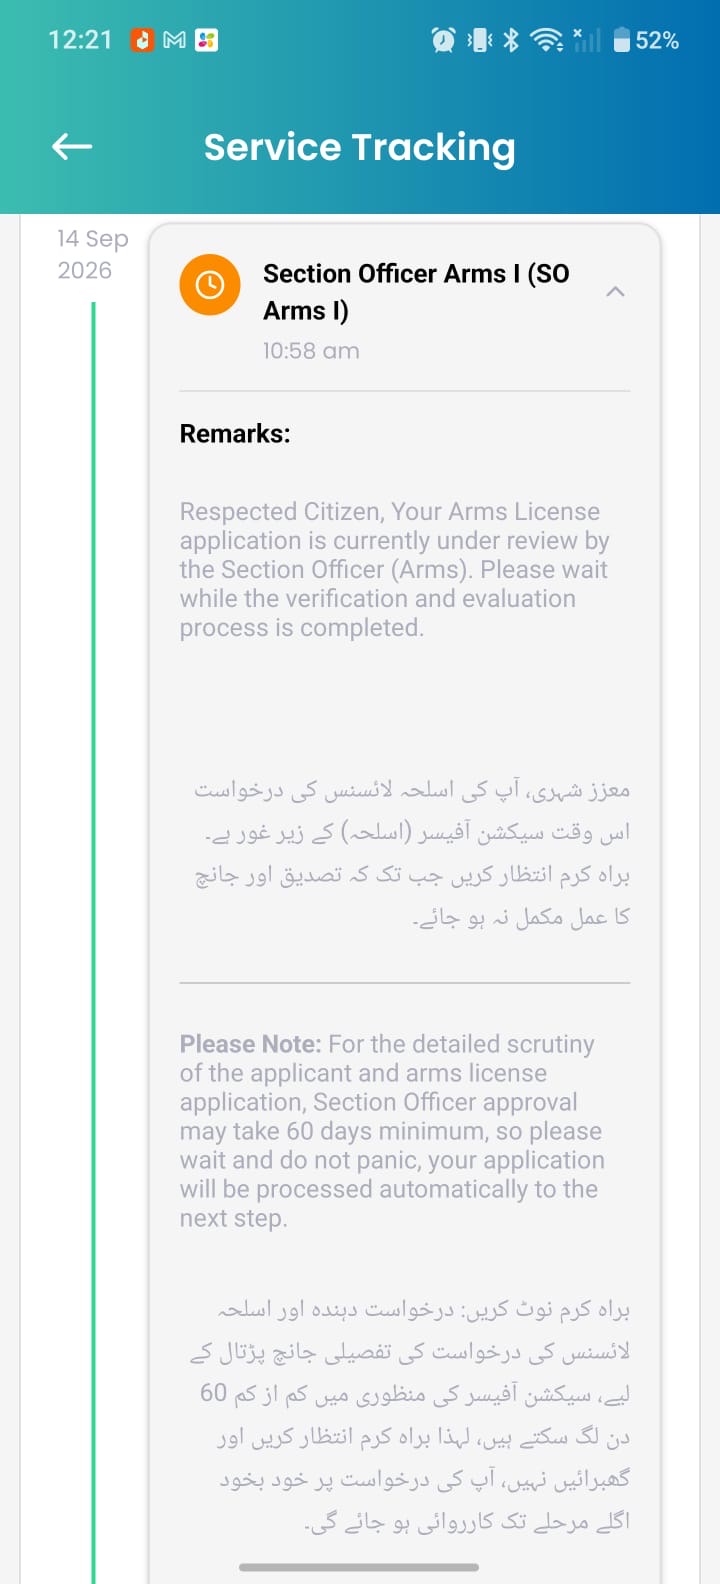This screenshot has width=720, height=1584.
Task: Tap the bottom navigation gesture handle
Action: tap(359, 1567)
